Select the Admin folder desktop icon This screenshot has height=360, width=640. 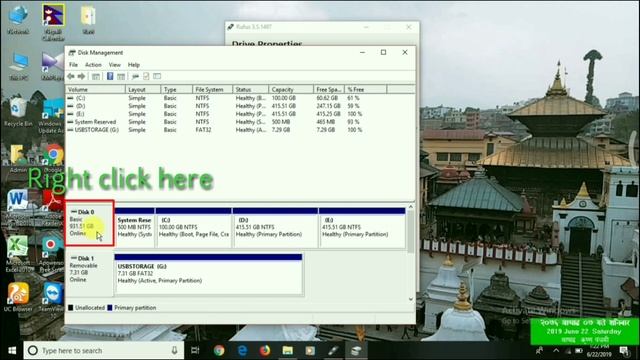click(x=18, y=158)
